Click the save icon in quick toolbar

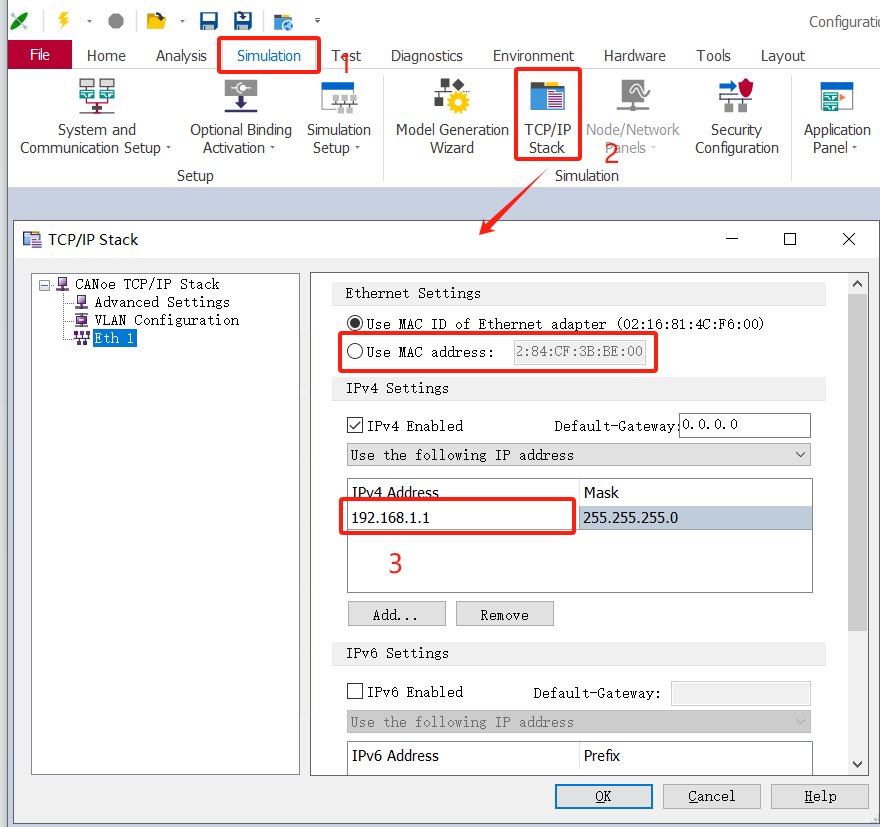tap(209, 21)
